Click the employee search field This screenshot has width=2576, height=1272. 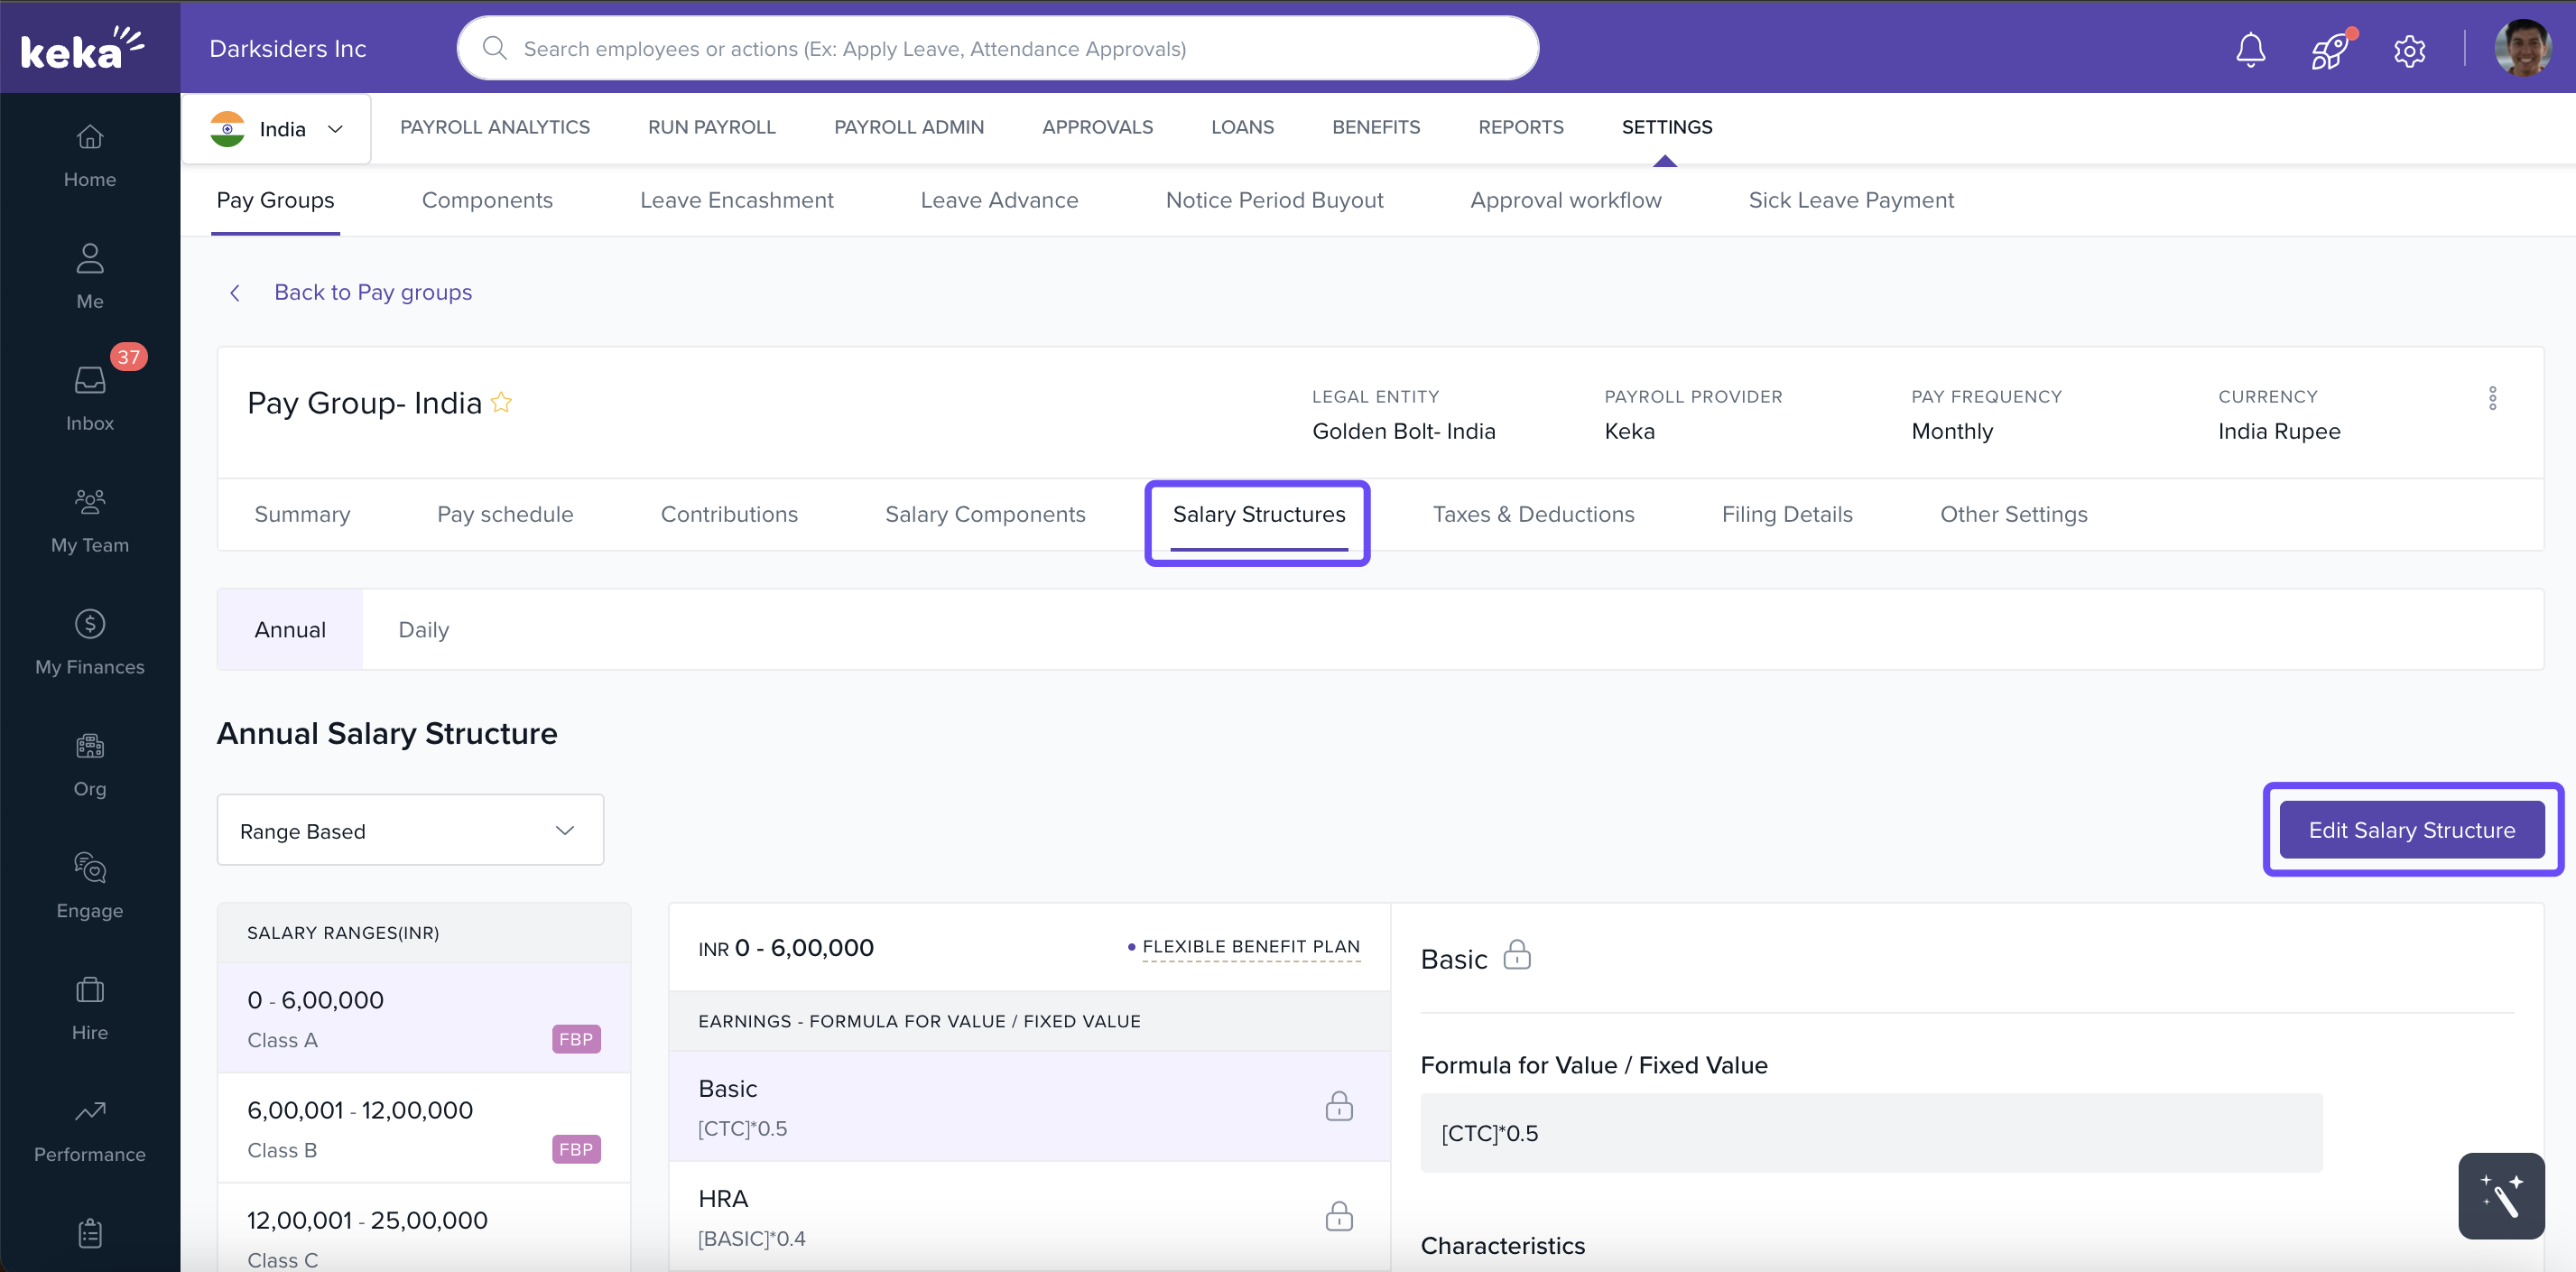997,48
